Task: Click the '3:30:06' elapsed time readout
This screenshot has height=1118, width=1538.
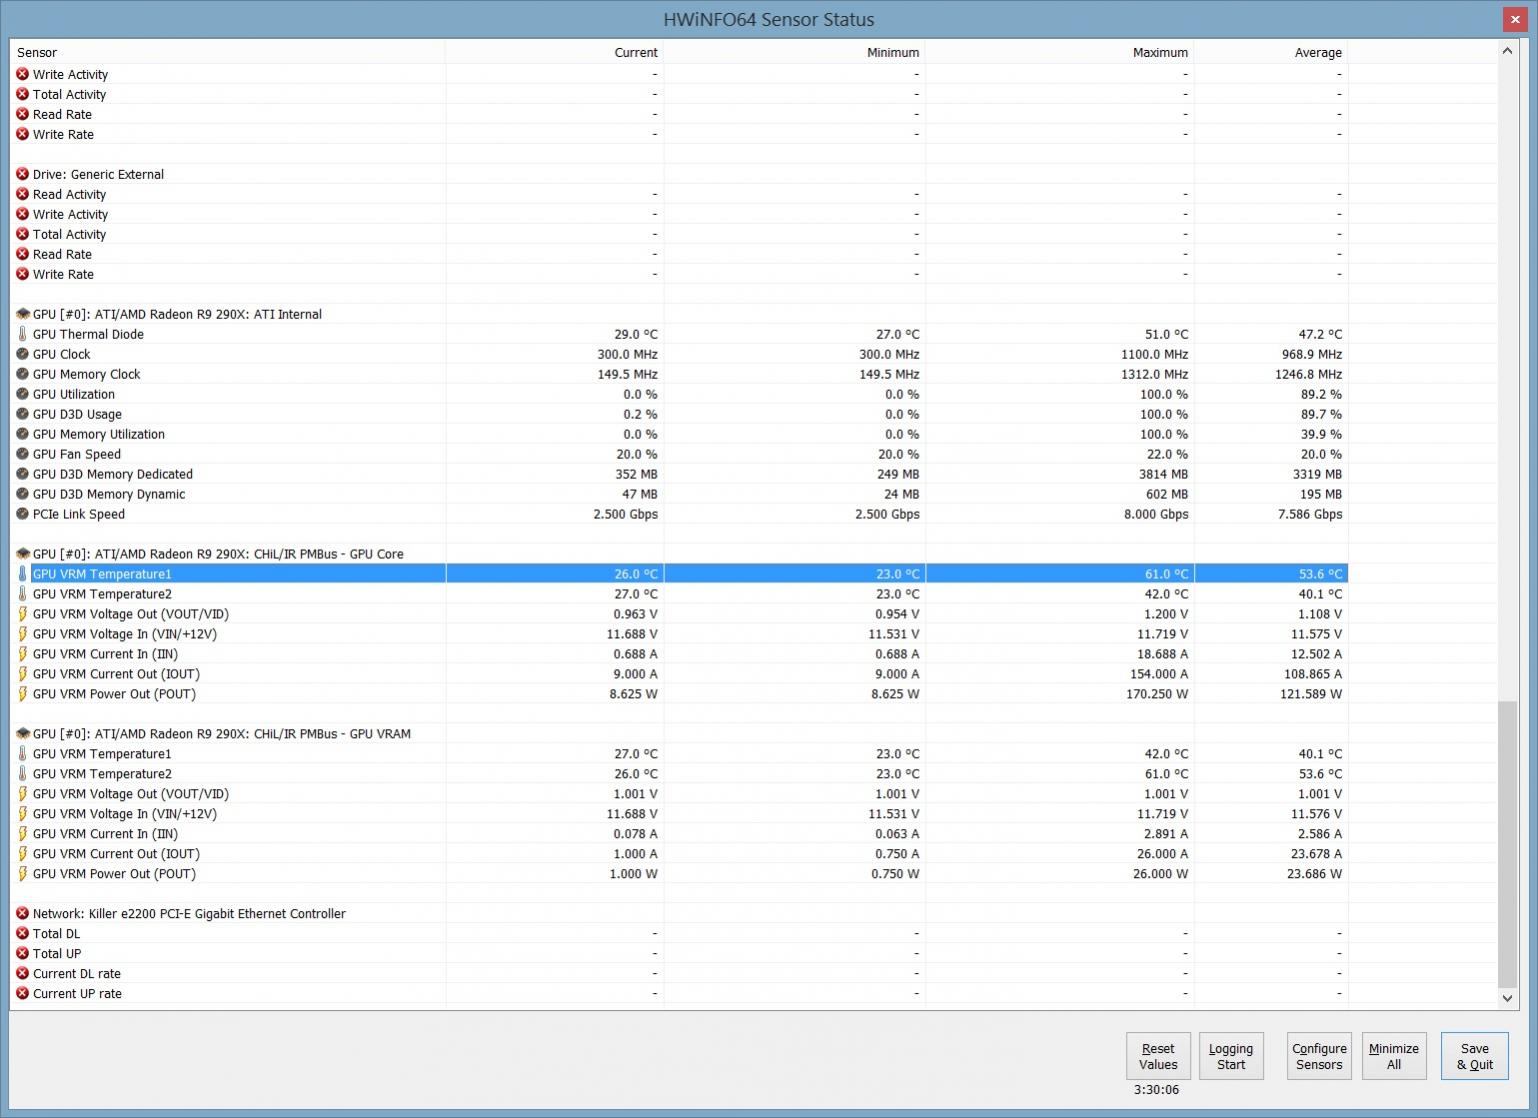Action: point(1156,1090)
